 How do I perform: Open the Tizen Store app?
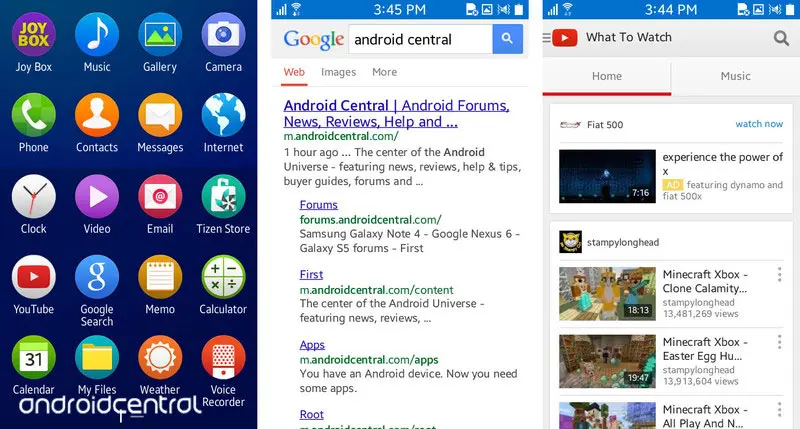(223, 196)
